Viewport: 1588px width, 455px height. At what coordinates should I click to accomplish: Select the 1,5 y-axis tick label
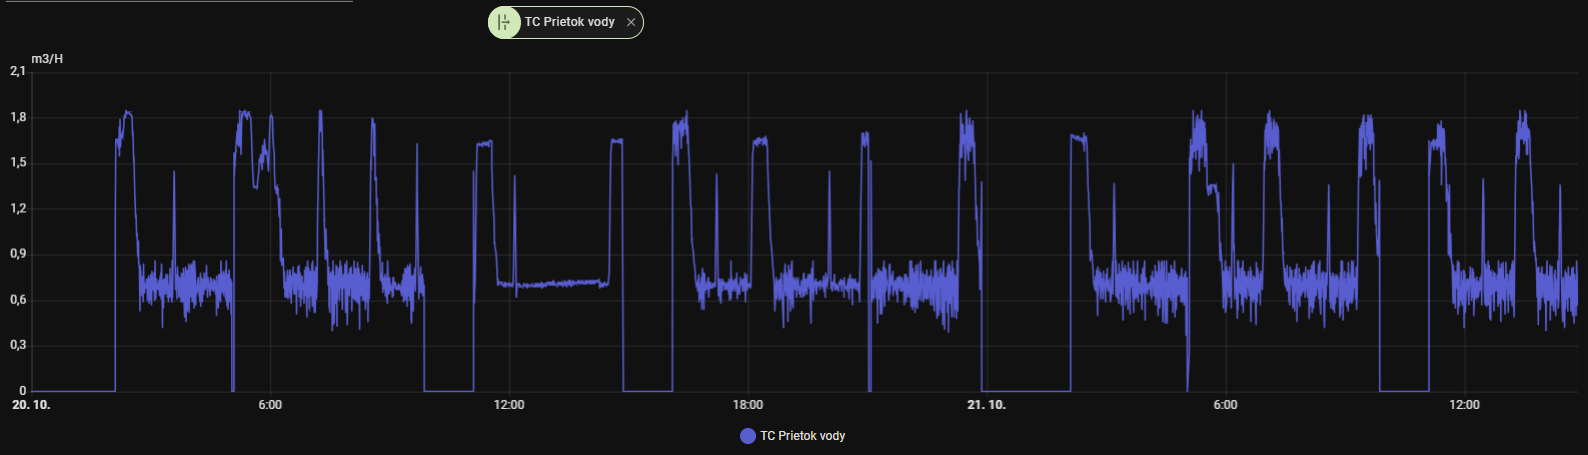pyautogui.click(x=18, y=163)
